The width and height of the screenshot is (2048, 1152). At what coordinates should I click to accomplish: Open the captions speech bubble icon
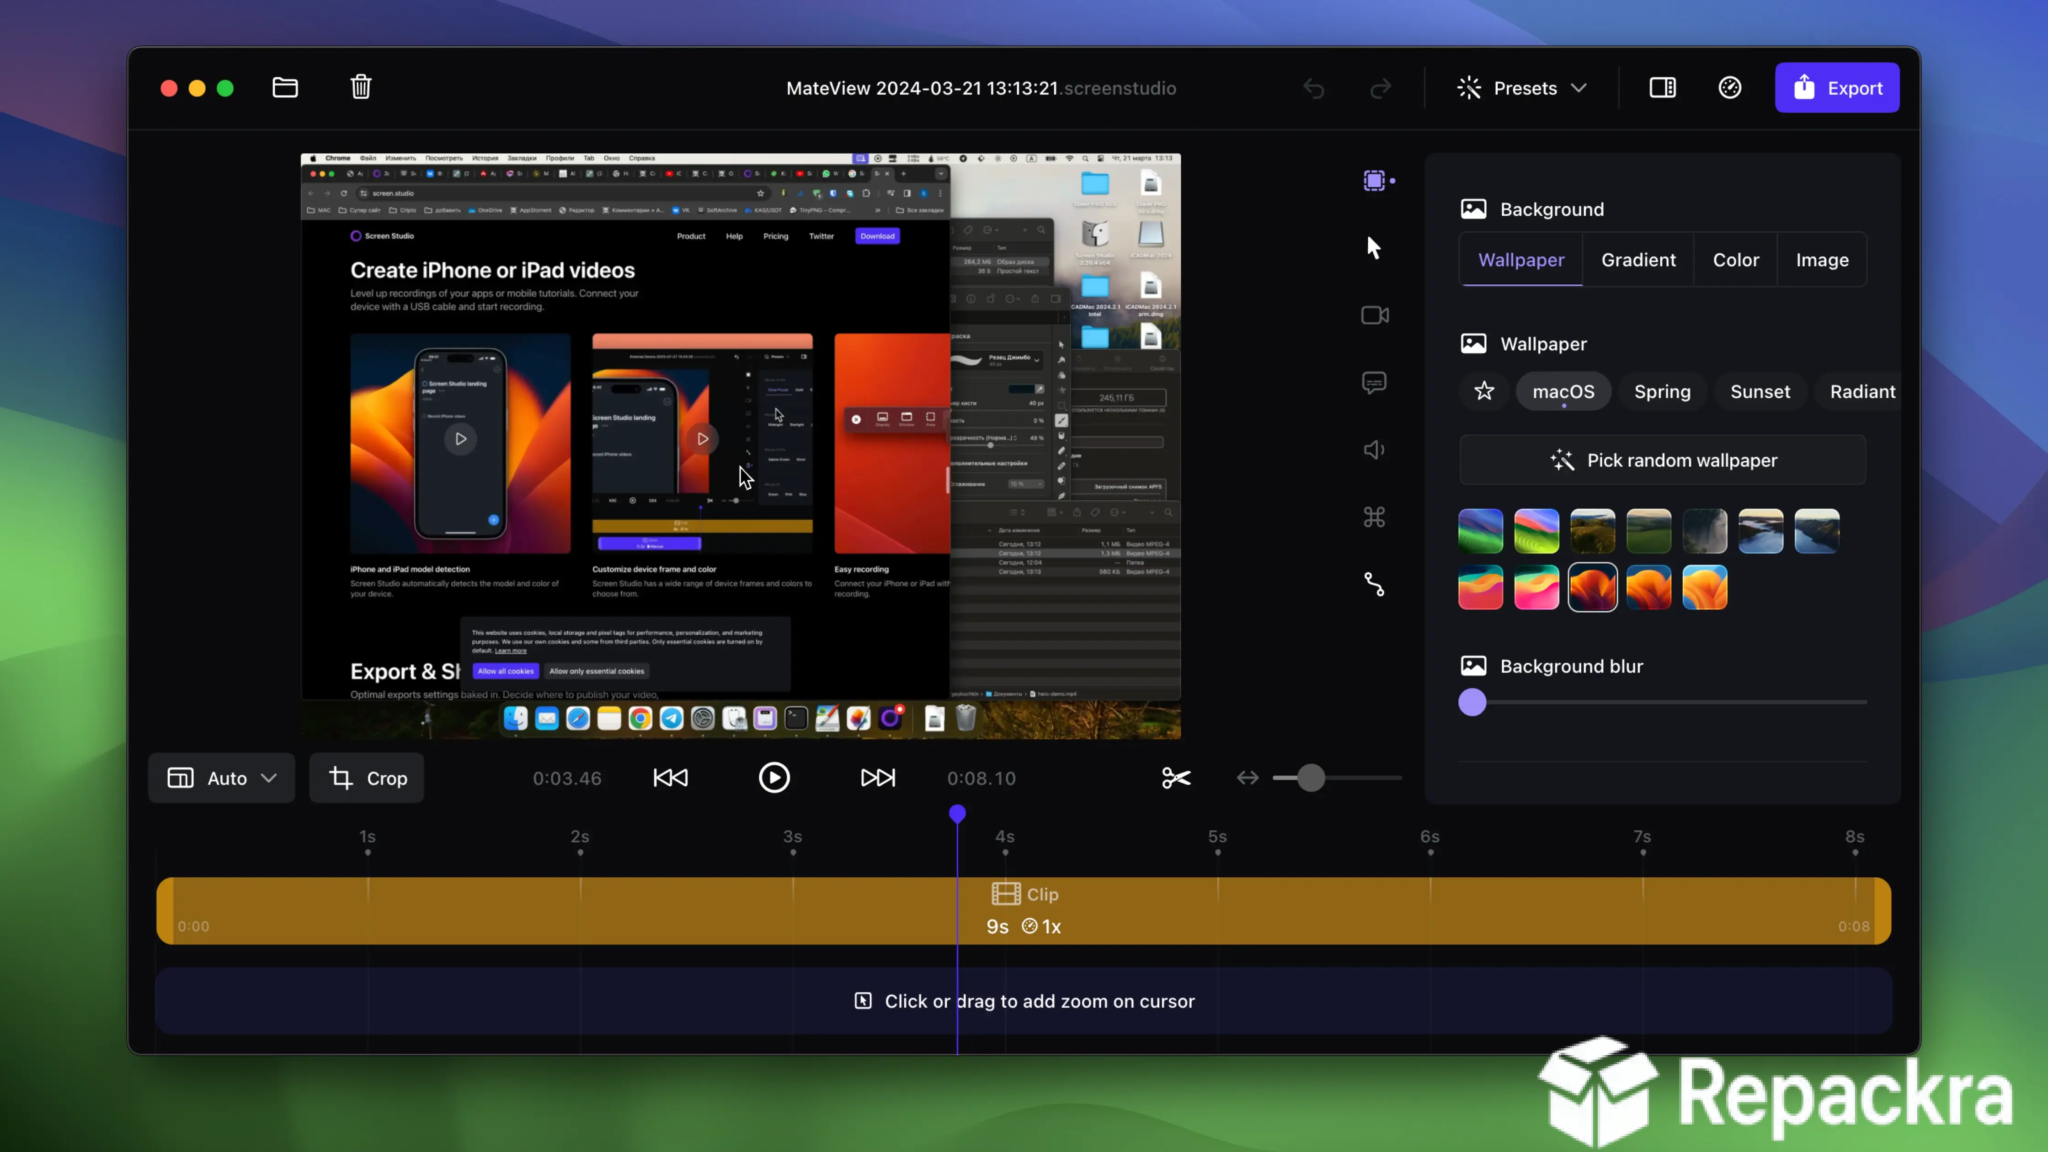click(x=1374, y=383)
